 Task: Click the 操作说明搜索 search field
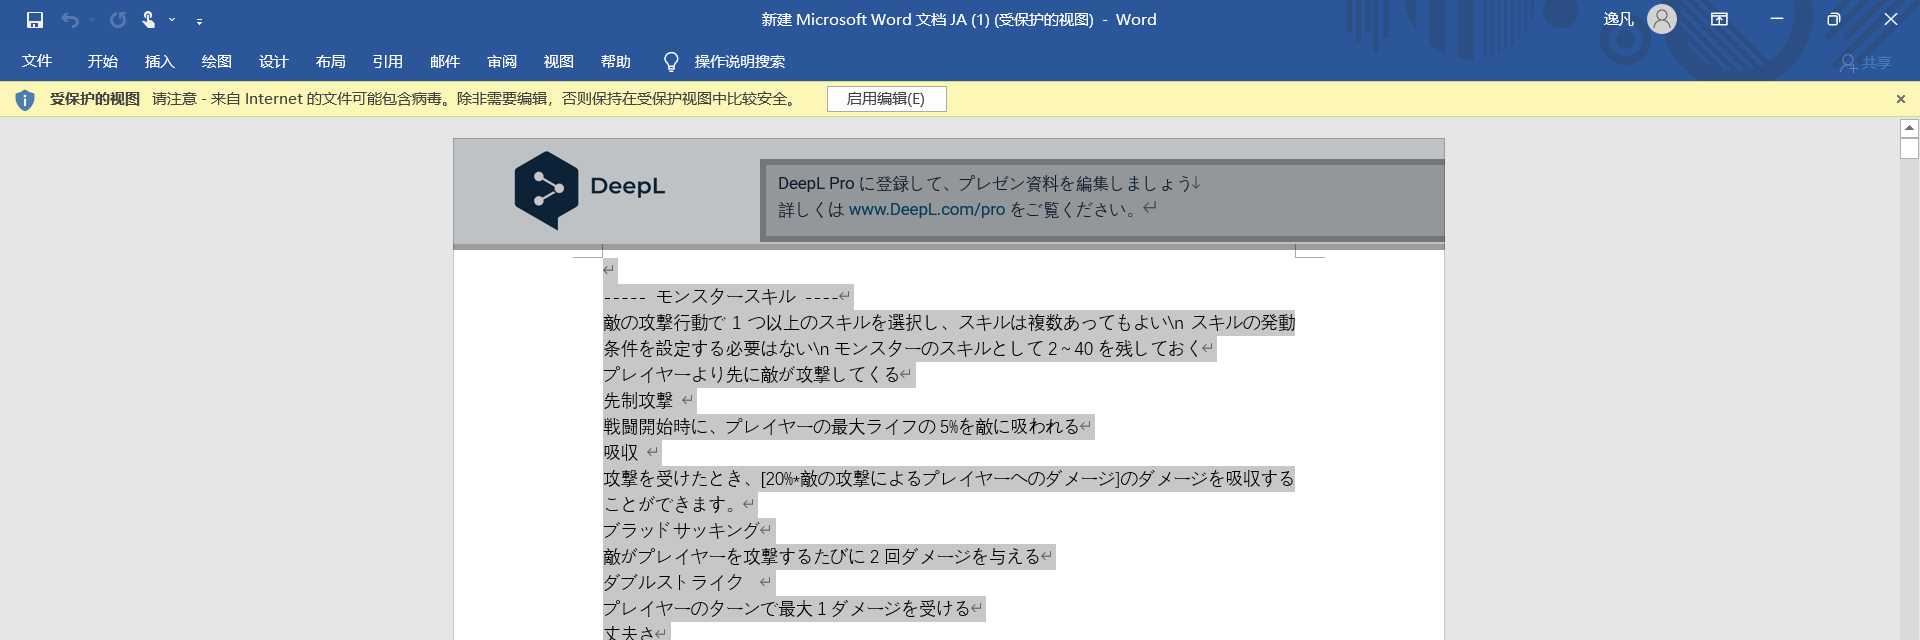740,62
